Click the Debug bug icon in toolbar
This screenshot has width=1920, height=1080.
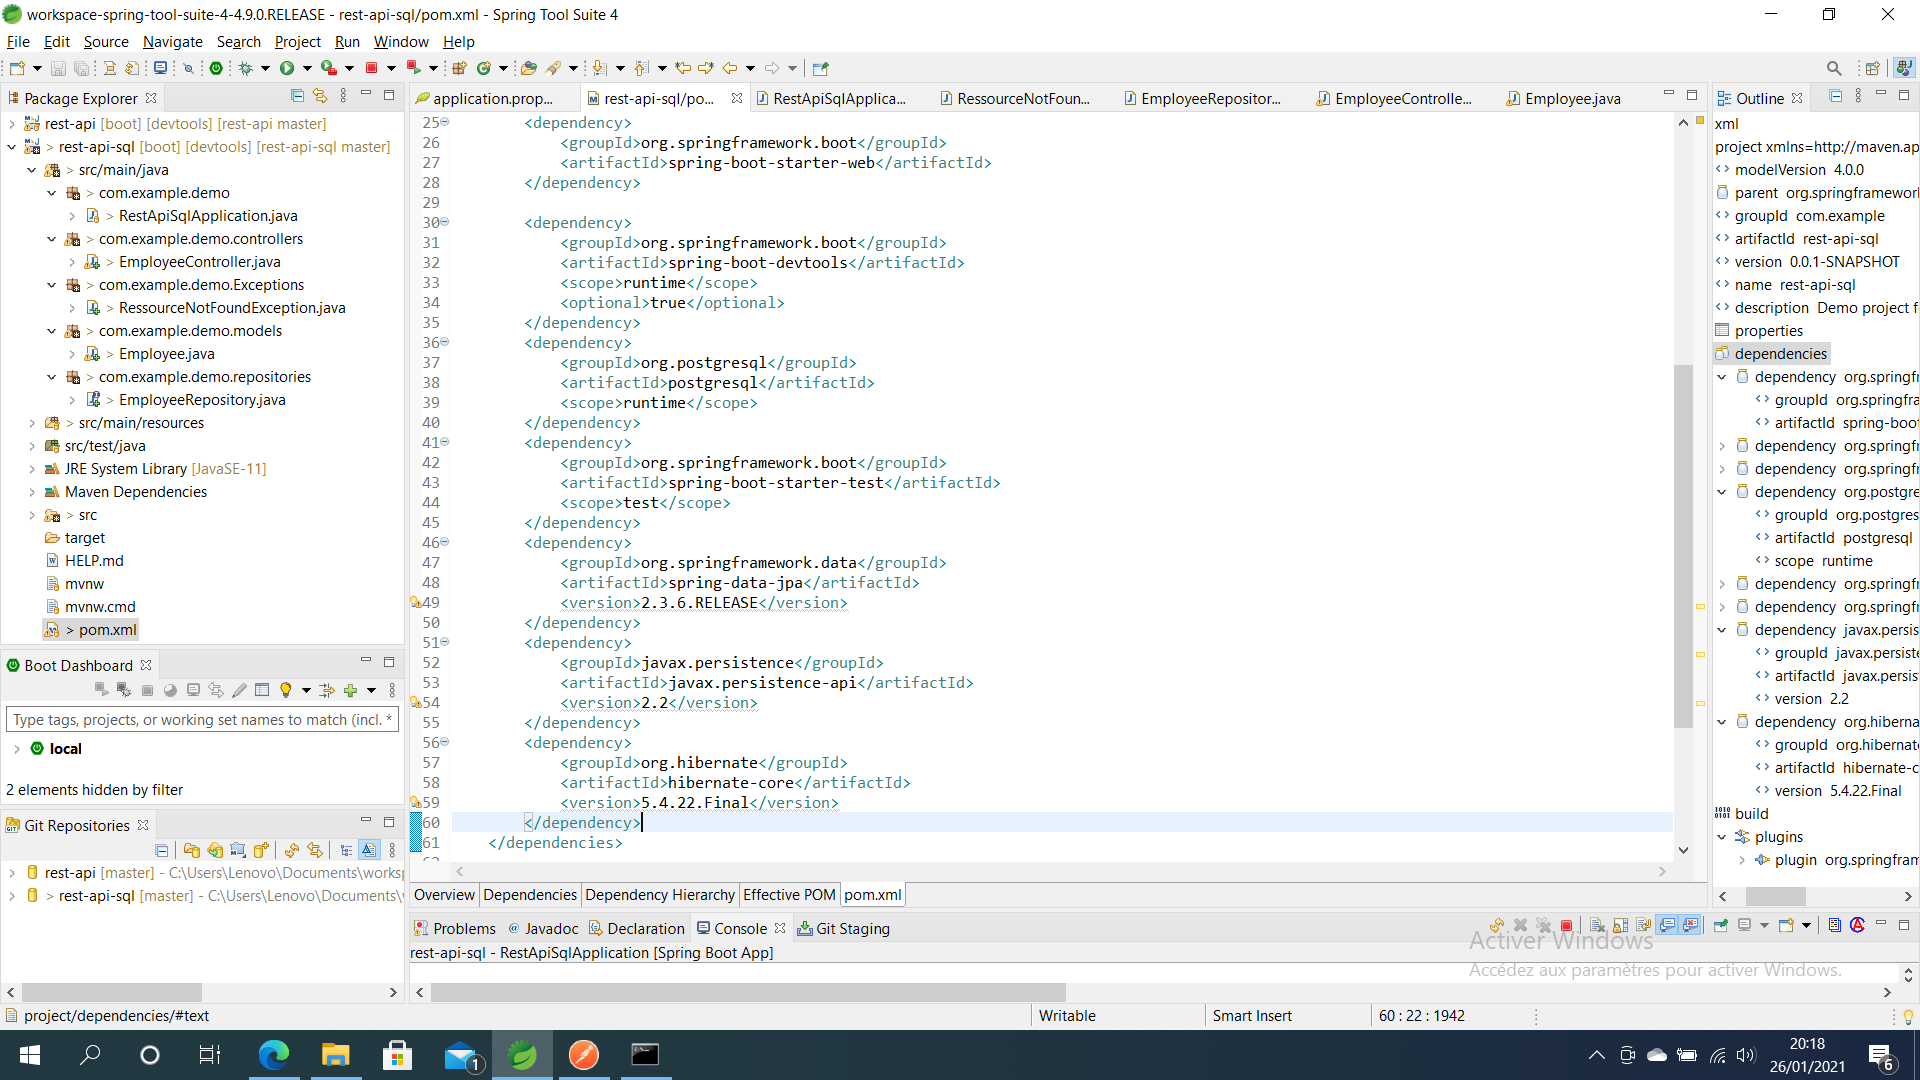tap(245, 68)
